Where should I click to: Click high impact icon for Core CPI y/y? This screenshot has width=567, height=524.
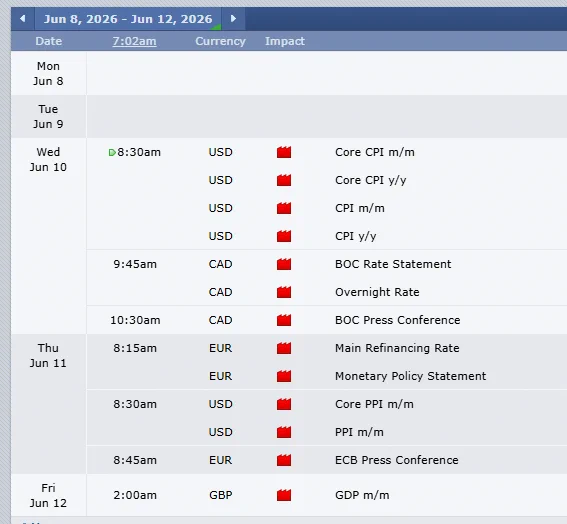284,180
